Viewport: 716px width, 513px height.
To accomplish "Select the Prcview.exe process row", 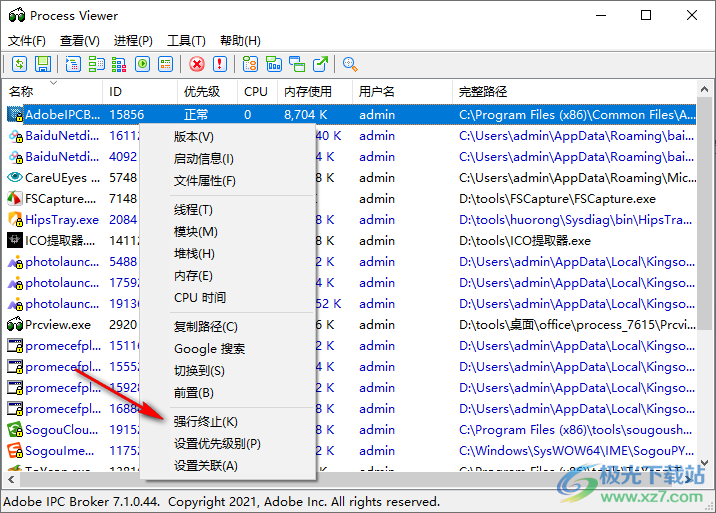I will pyautogui.click(x=351, y=324).
